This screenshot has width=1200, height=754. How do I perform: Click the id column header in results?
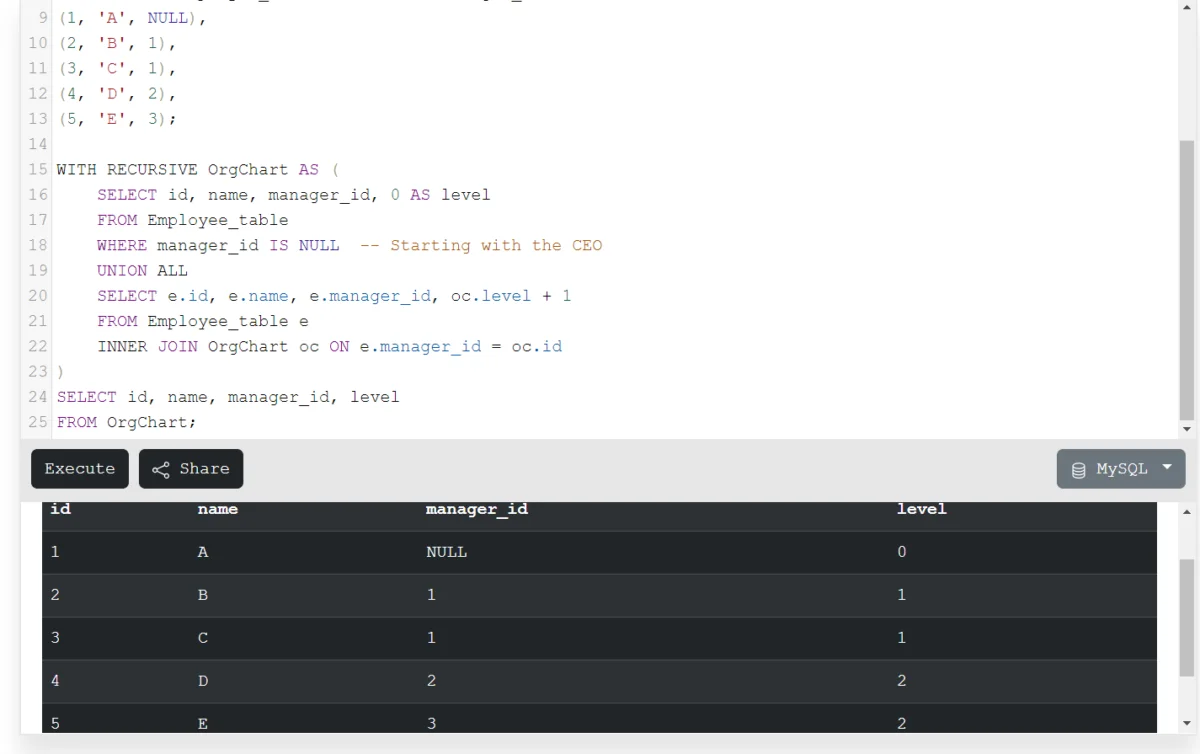59,509
